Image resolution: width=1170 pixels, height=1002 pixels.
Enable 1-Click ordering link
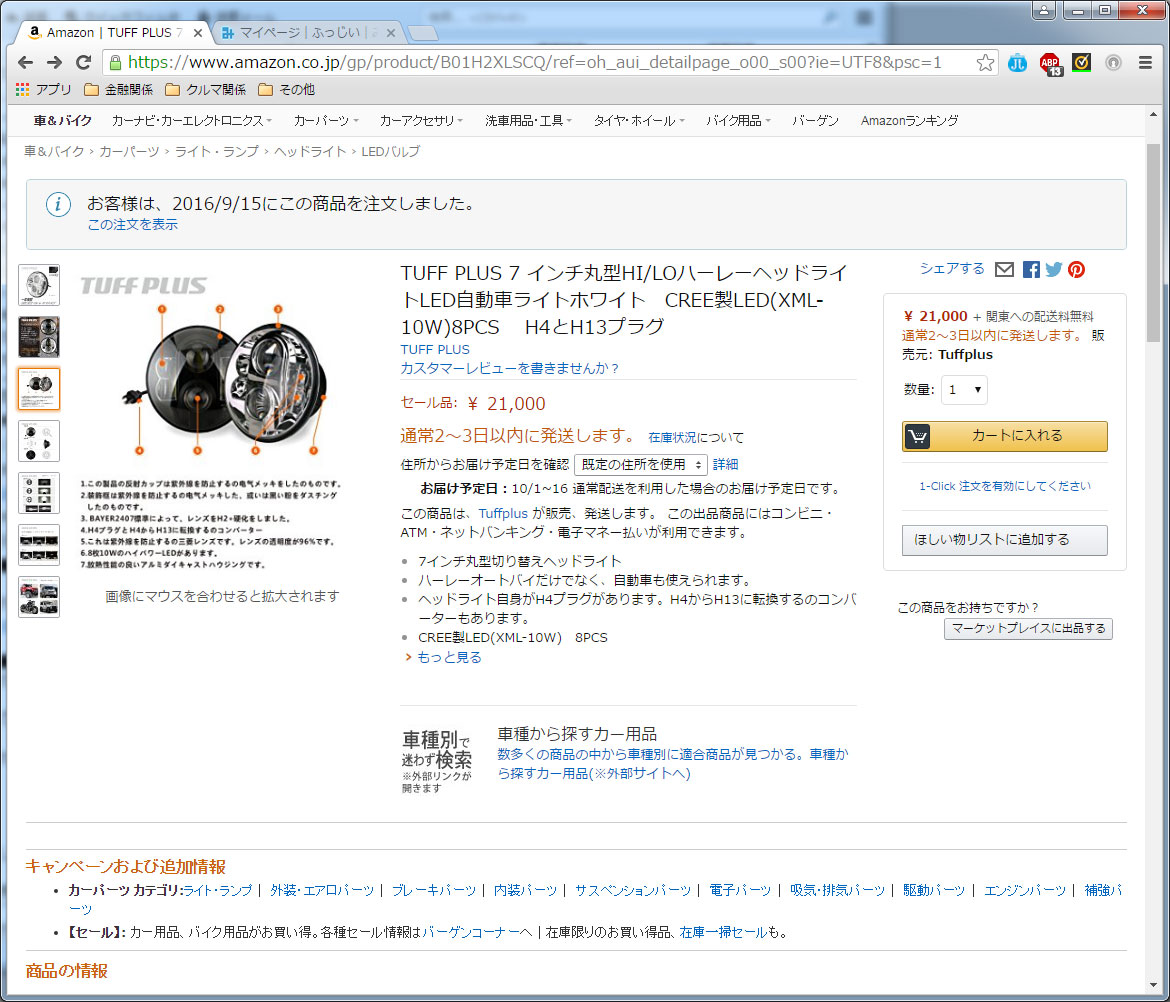1004,486
